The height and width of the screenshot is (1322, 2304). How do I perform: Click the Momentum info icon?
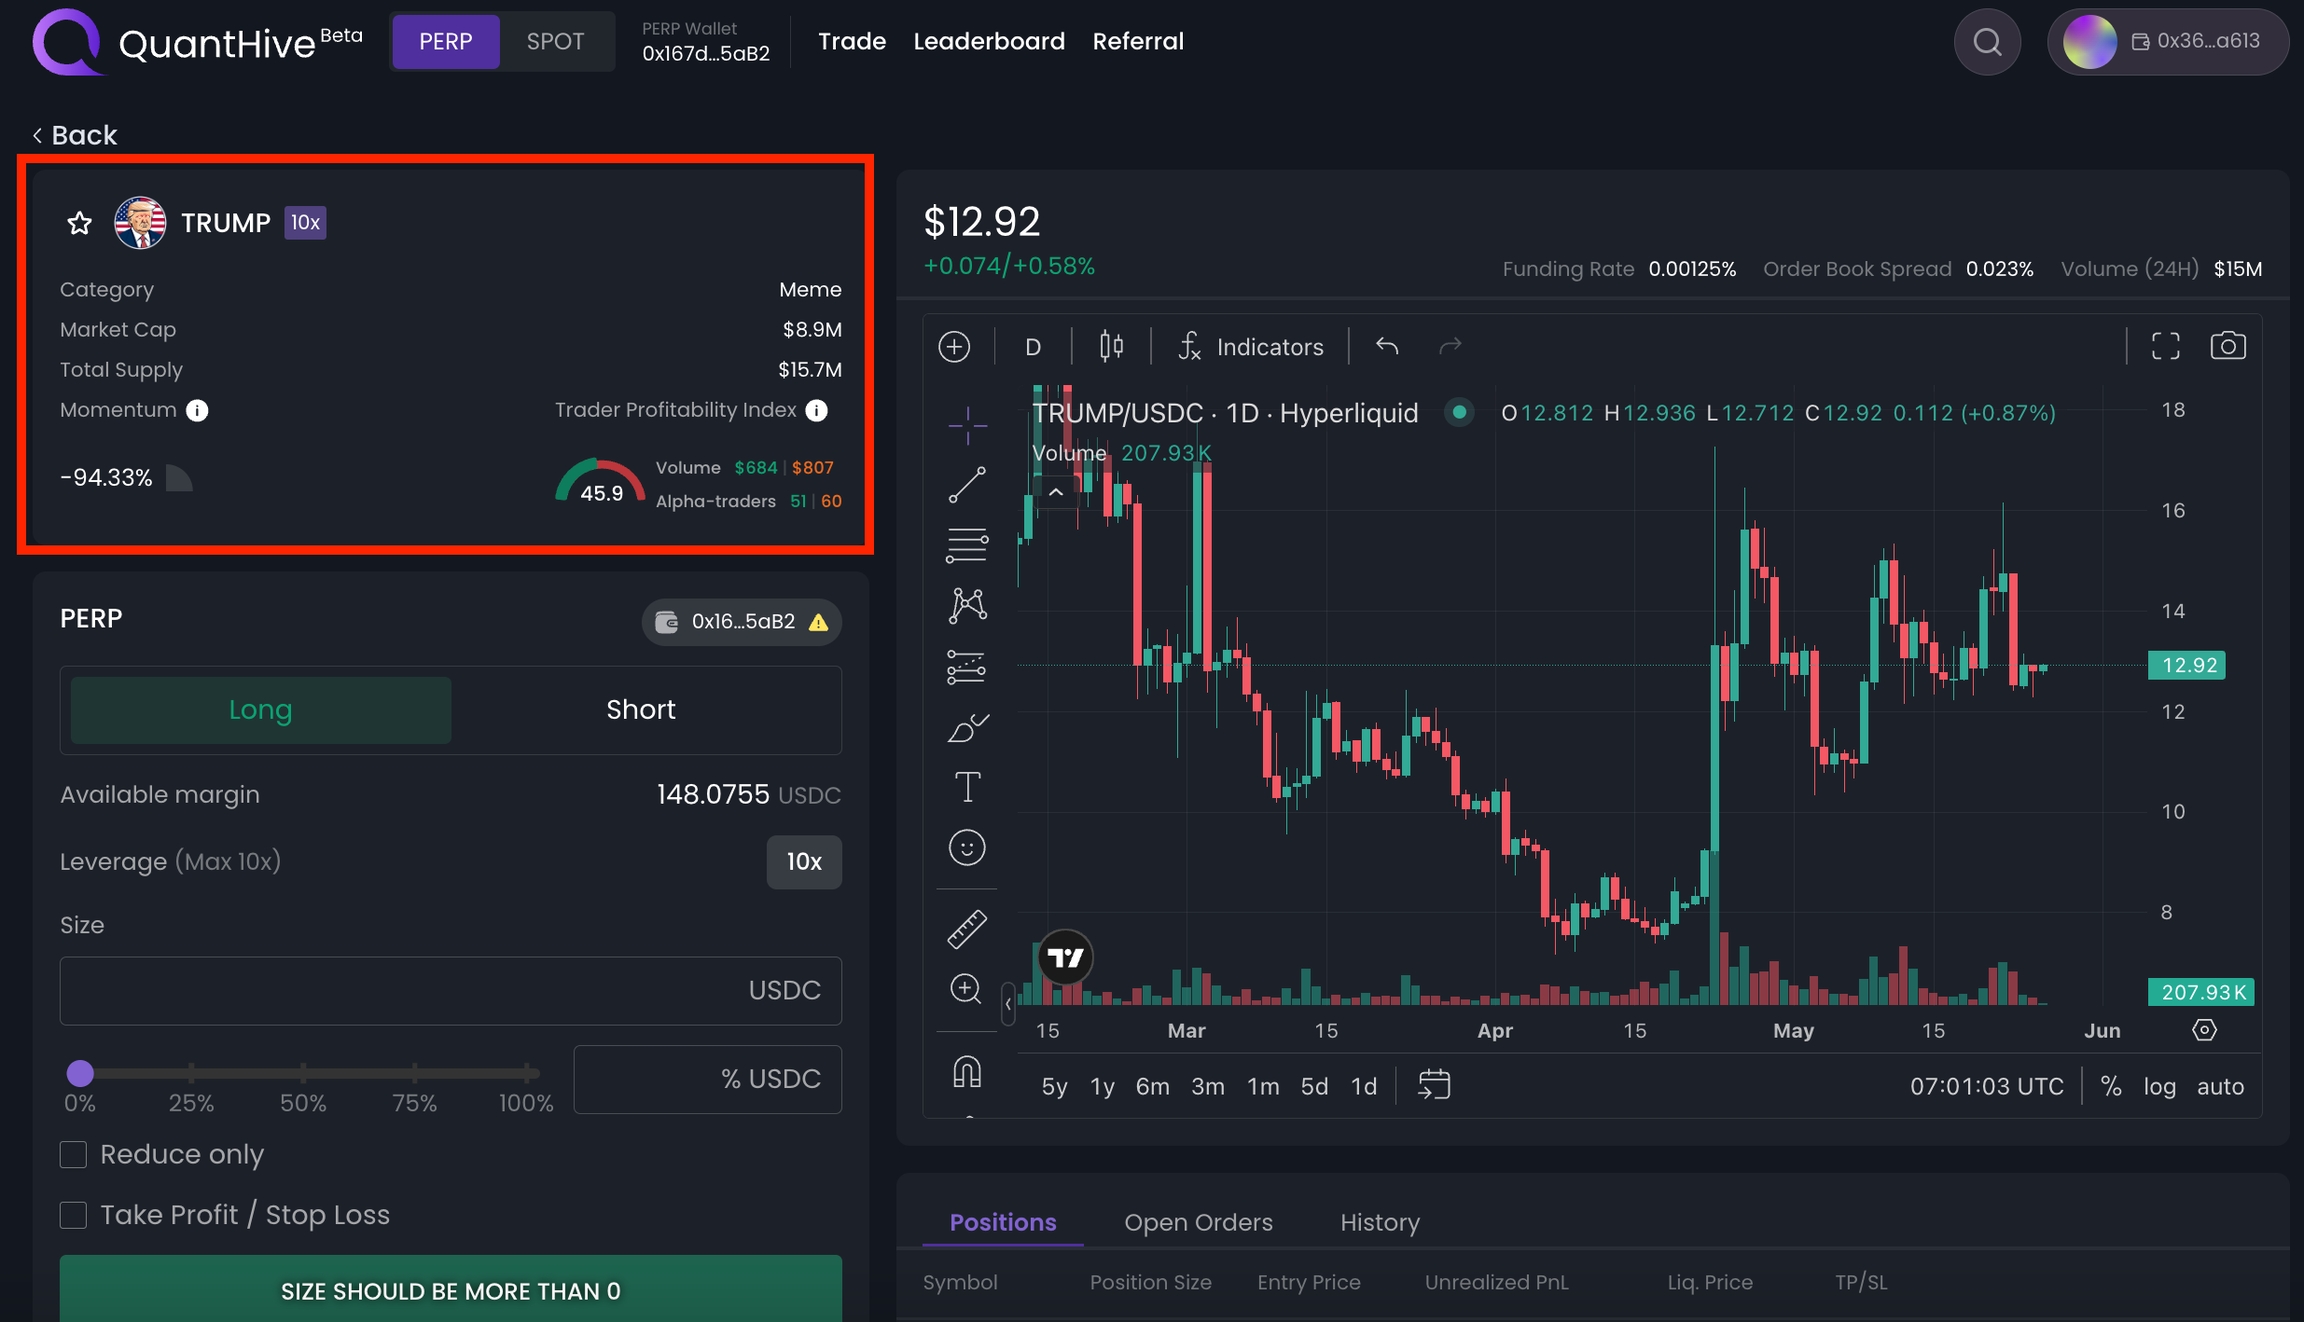tap(197, 411)
